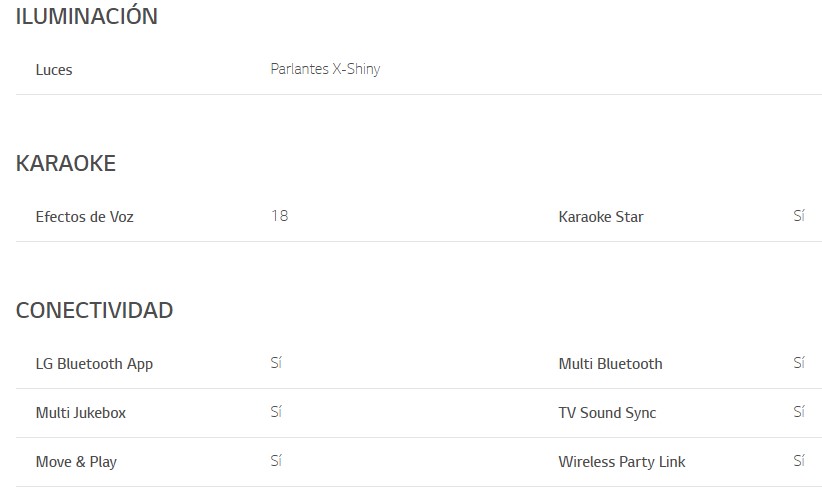The image size is (822, 489).
Task: Select the Efectos de Voz label
Action: [x=84, y=217]
